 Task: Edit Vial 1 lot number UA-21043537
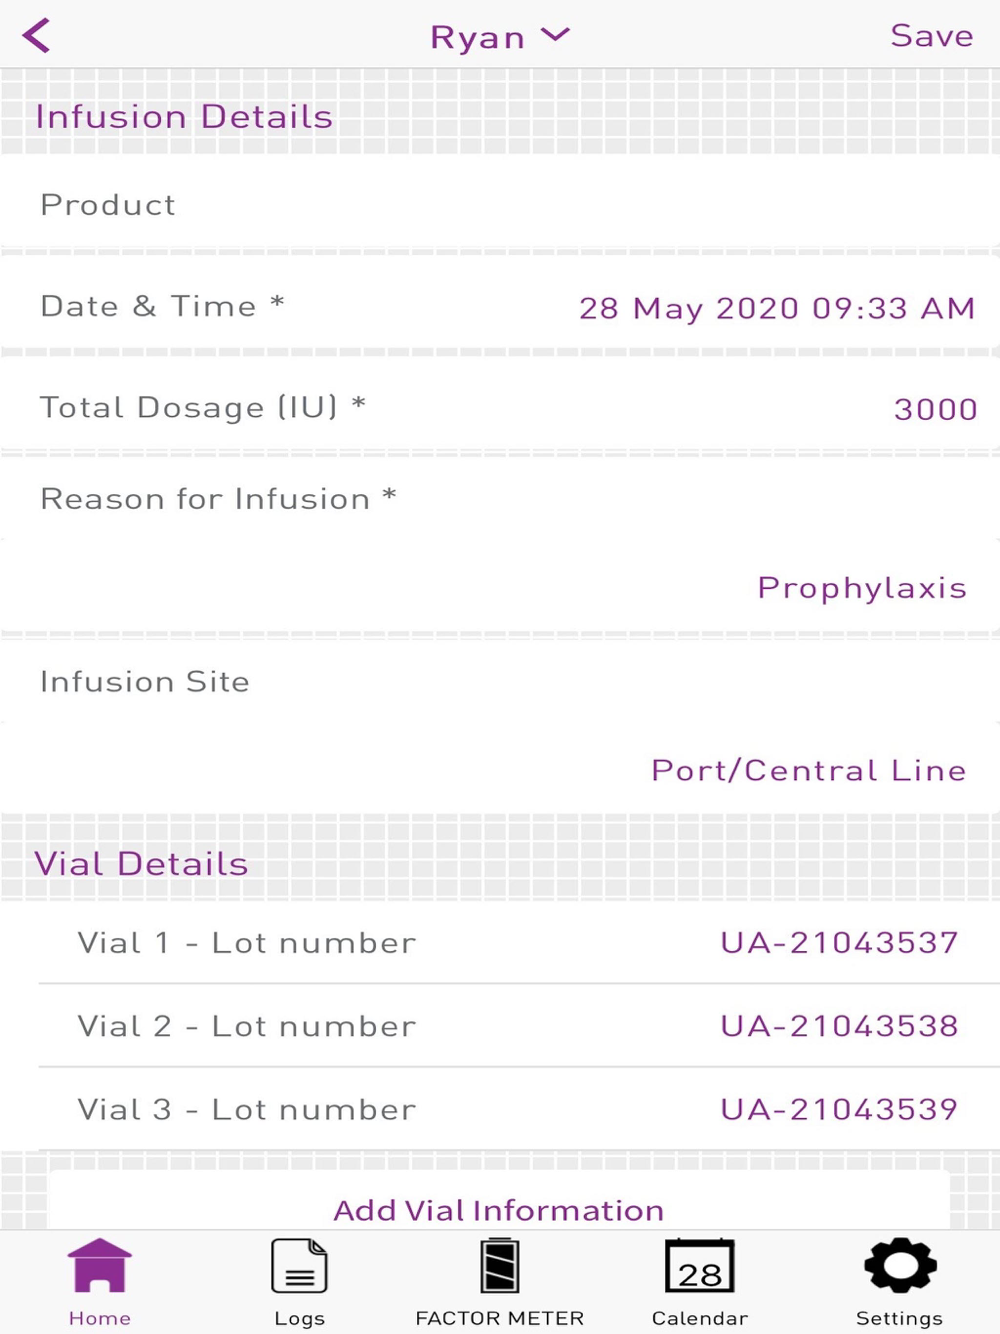pyautogui.click(x=839, y=942)
